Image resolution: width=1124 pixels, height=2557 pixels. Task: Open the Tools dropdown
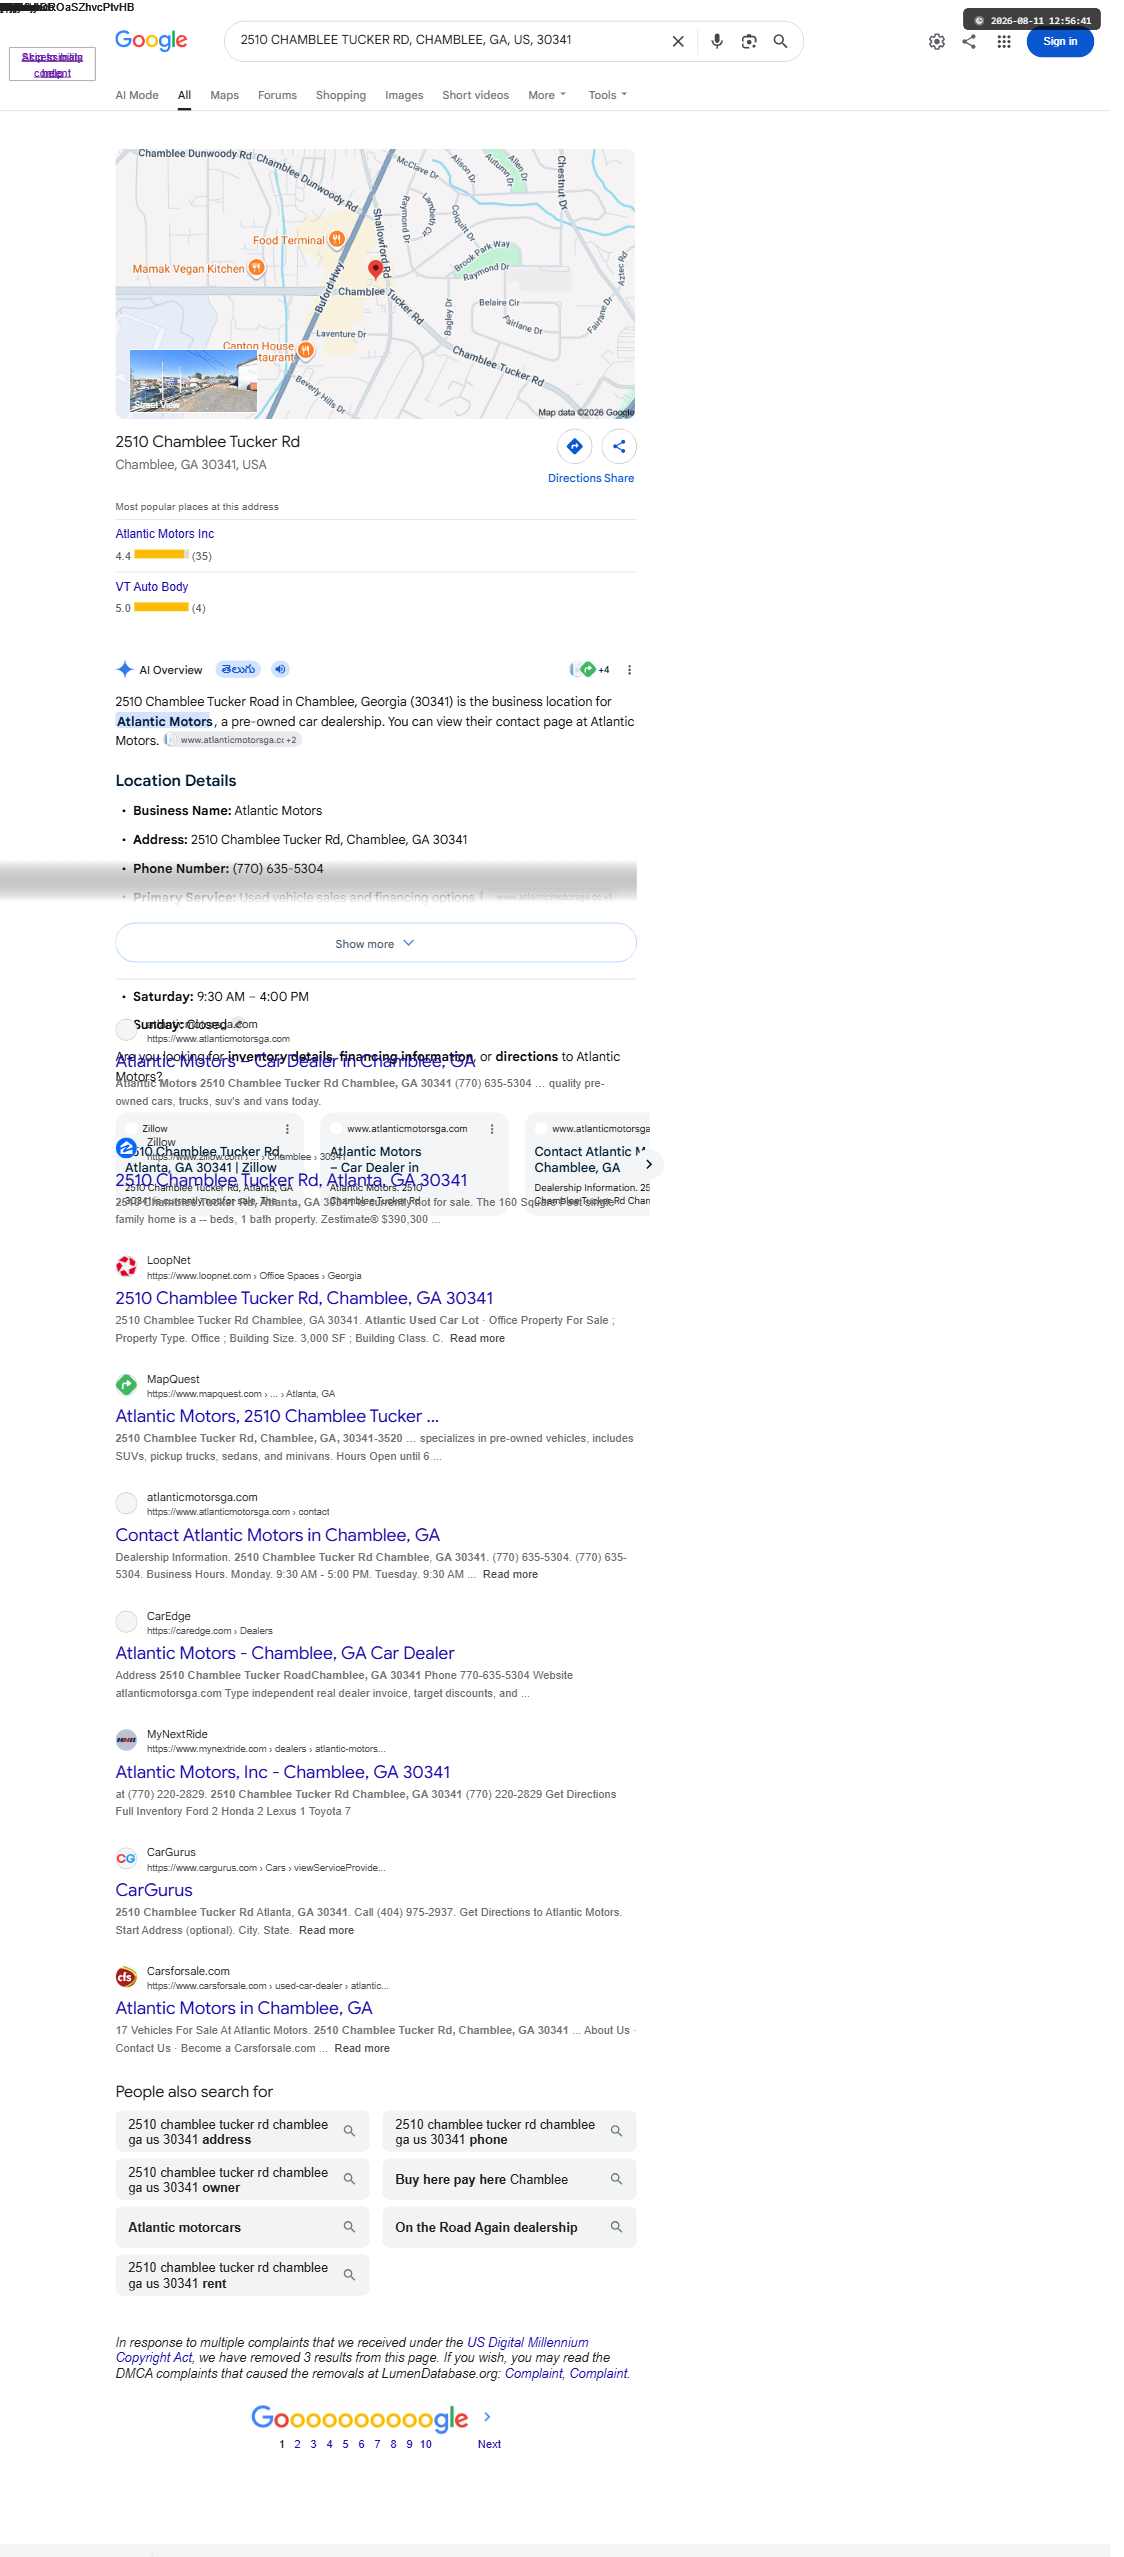pyautogui.click(x=608, y=95)
